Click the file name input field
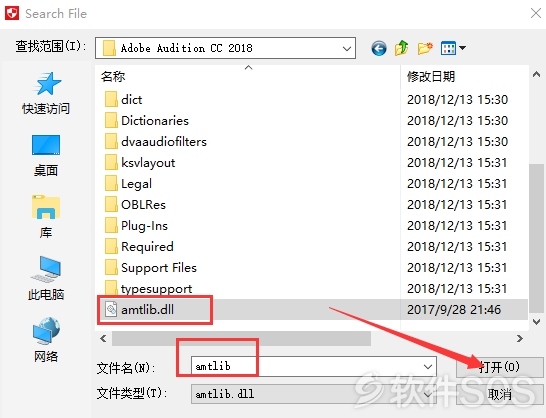The image size is (546, 418). pyautogui.click(x=306, y=366)
